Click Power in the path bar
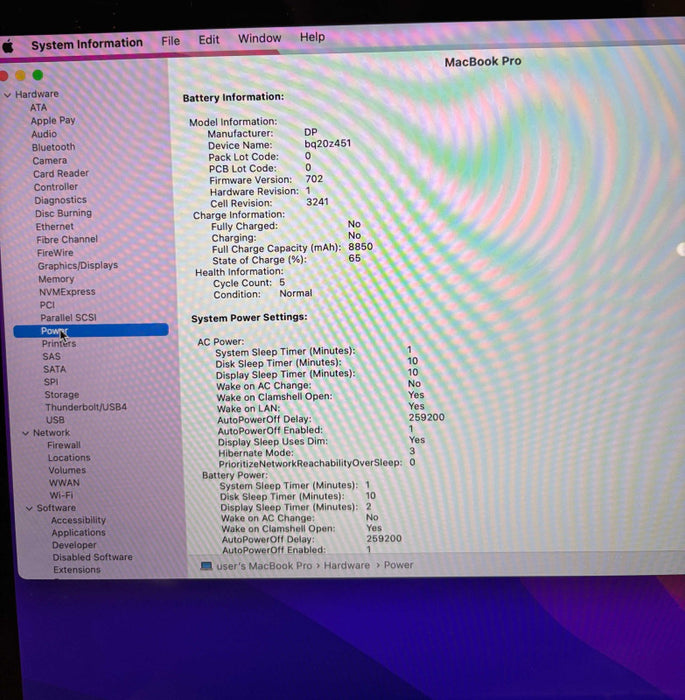This screenshot has width=685, height=700. click(398, 565)
